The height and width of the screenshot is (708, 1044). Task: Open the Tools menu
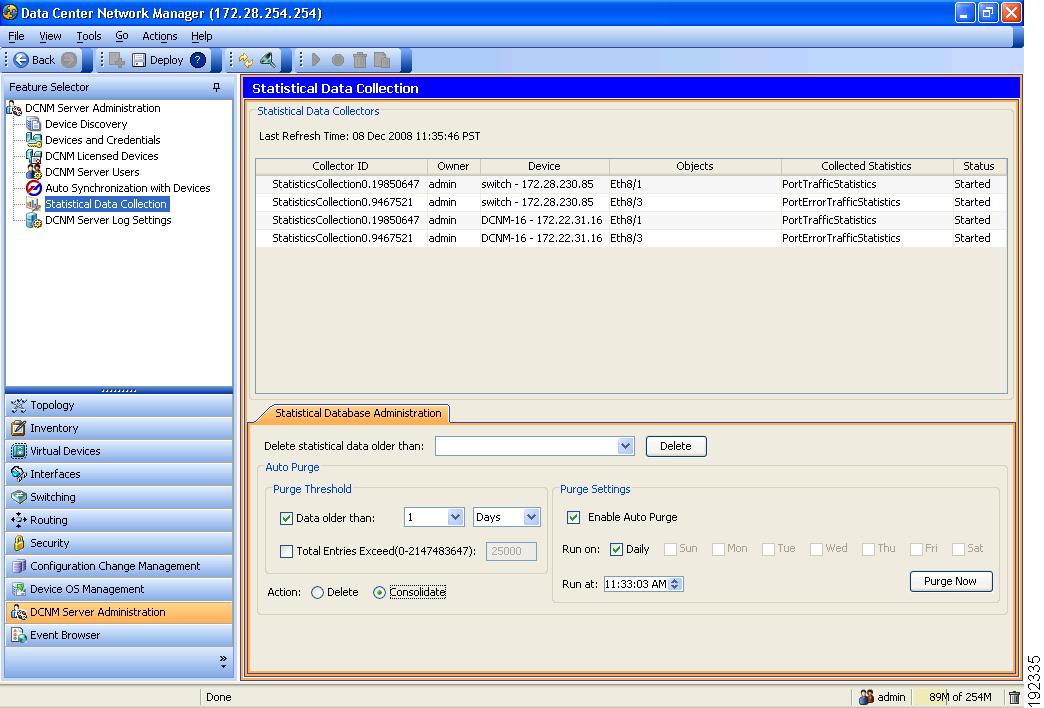tap(88, 36)
